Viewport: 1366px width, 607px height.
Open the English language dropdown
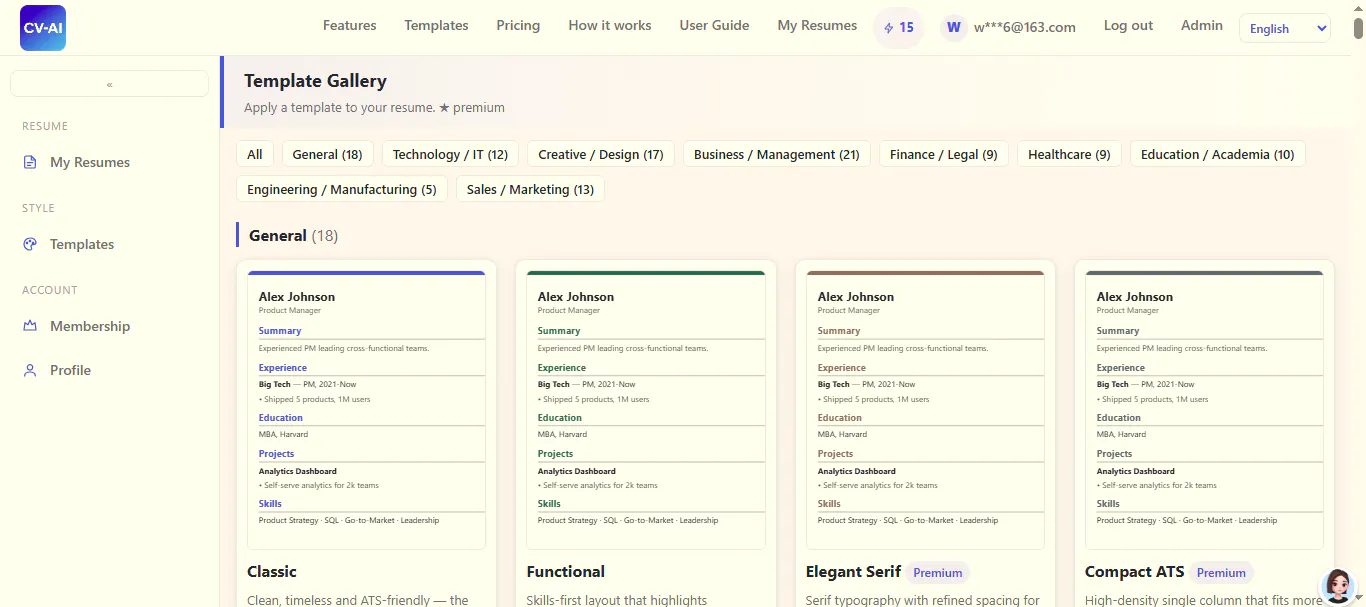pos(1285,28)
